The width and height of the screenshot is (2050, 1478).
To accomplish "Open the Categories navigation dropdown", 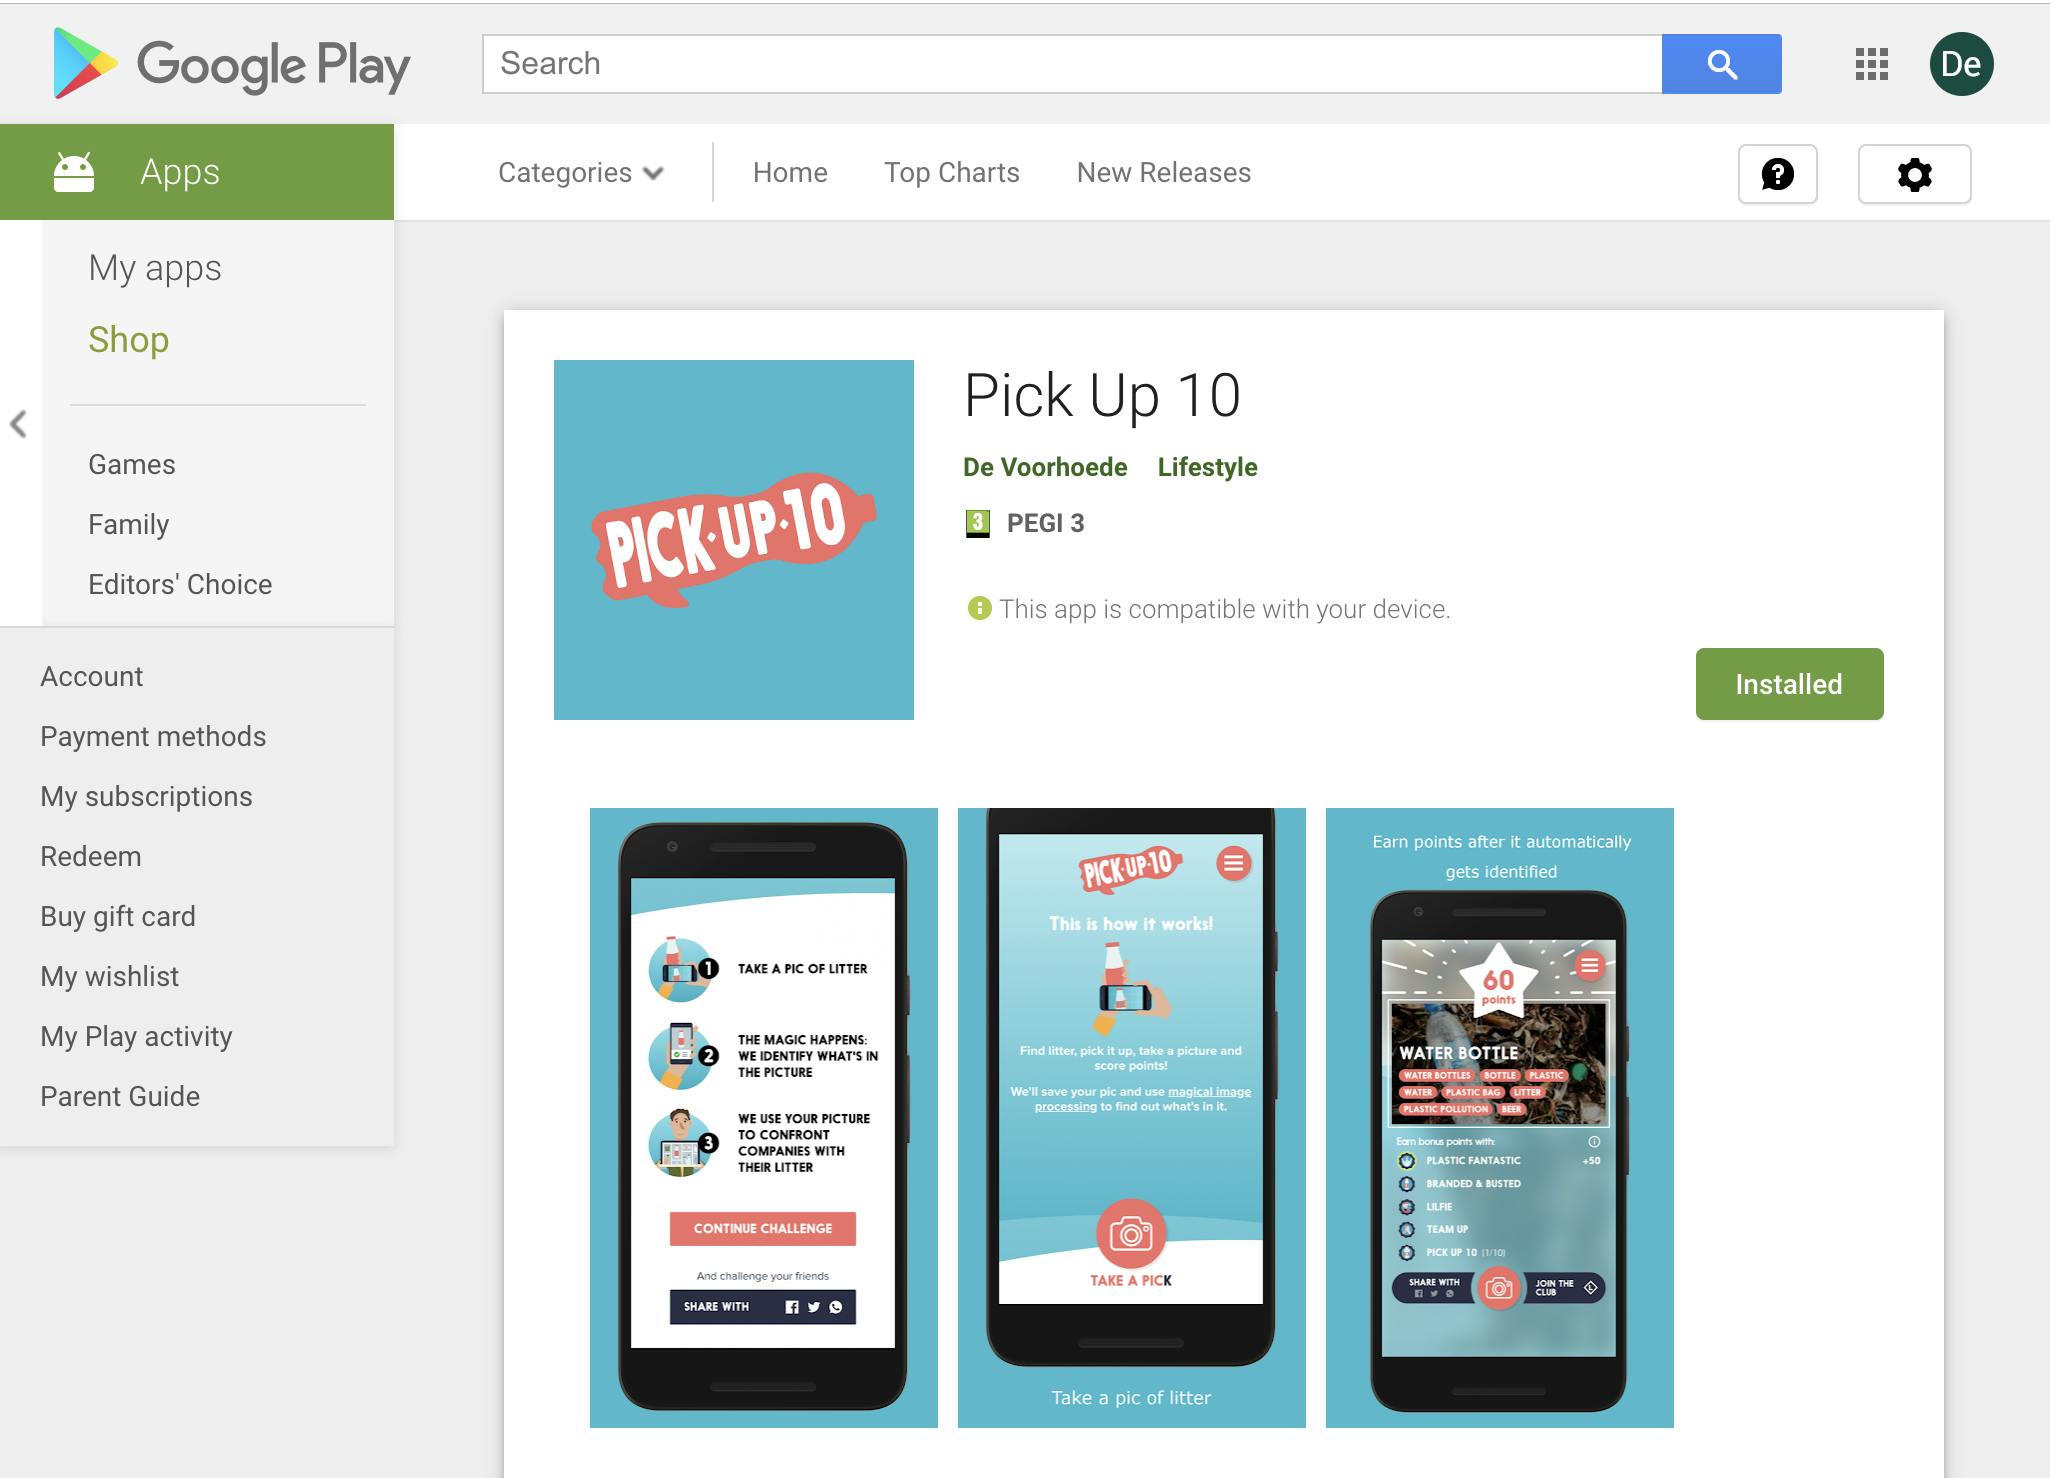I will tap(583, 173).
